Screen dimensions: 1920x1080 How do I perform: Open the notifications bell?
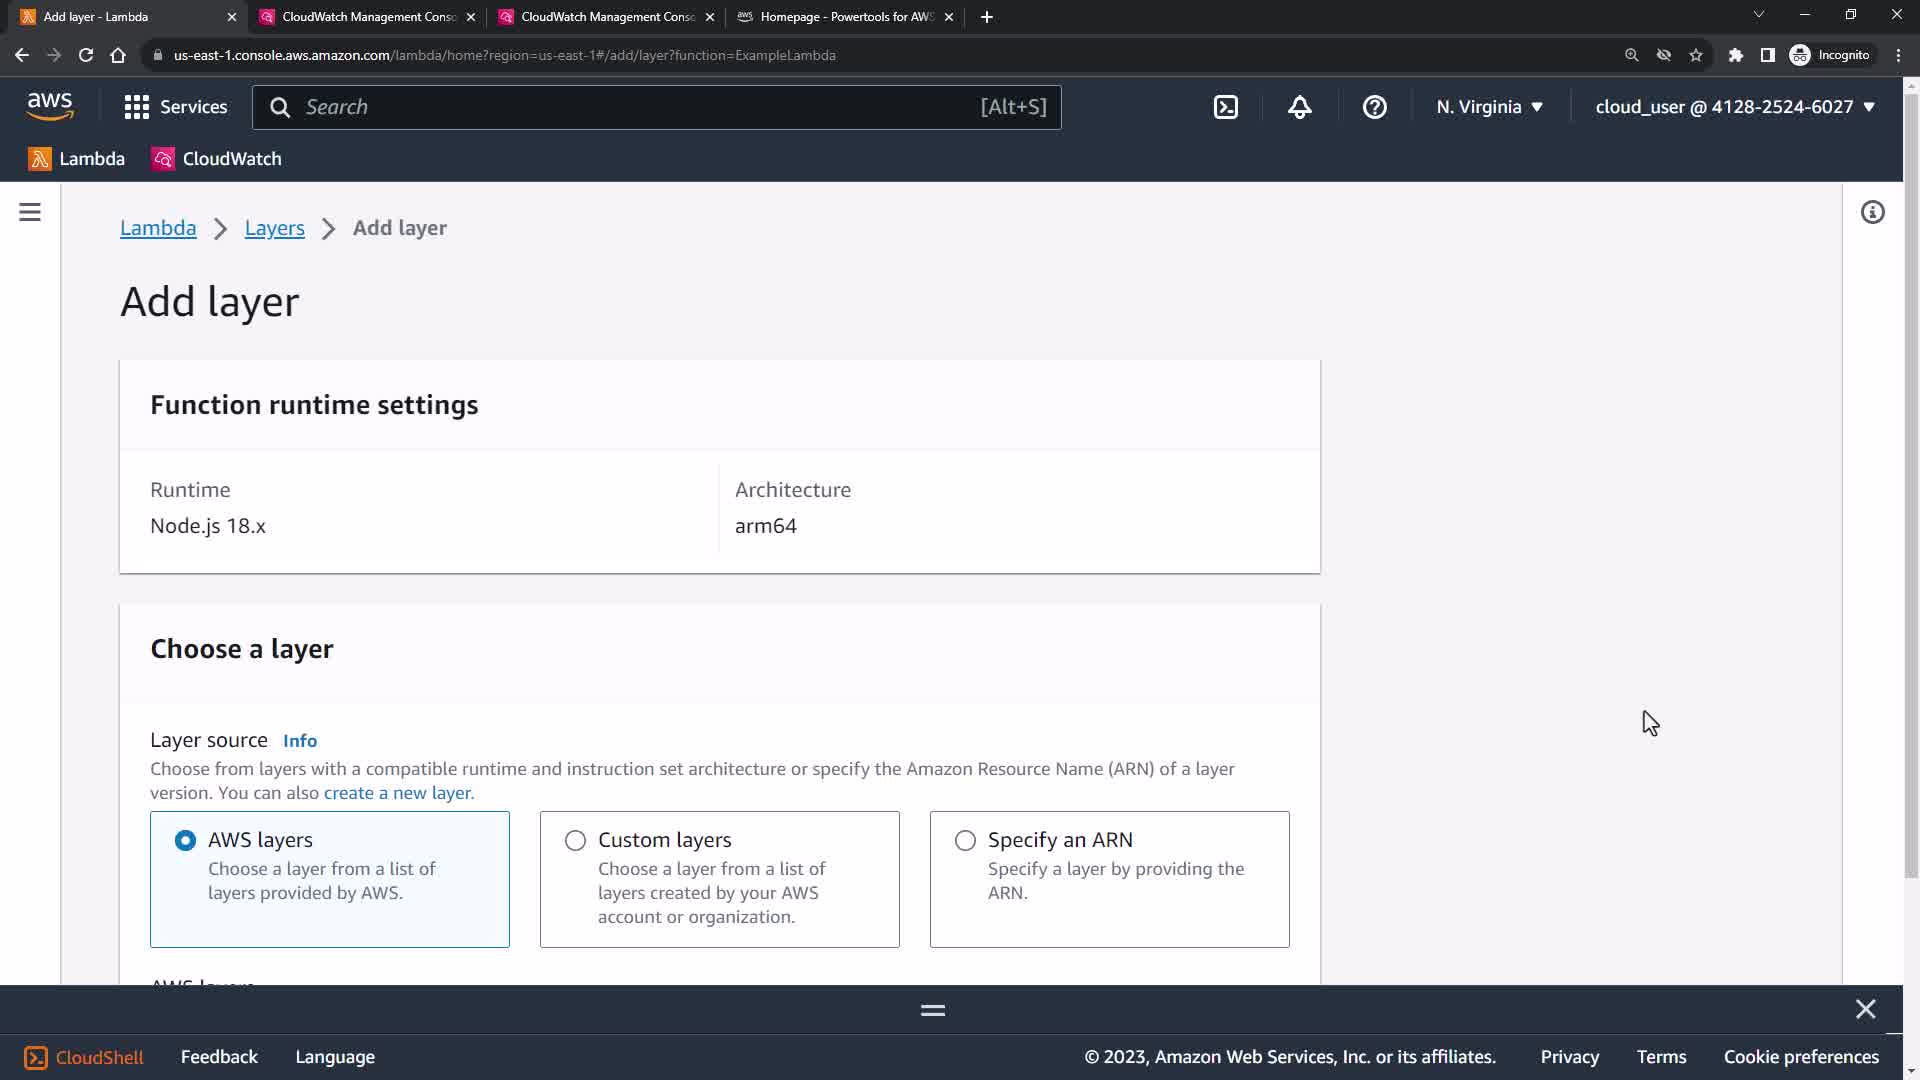coord(1299,107)
